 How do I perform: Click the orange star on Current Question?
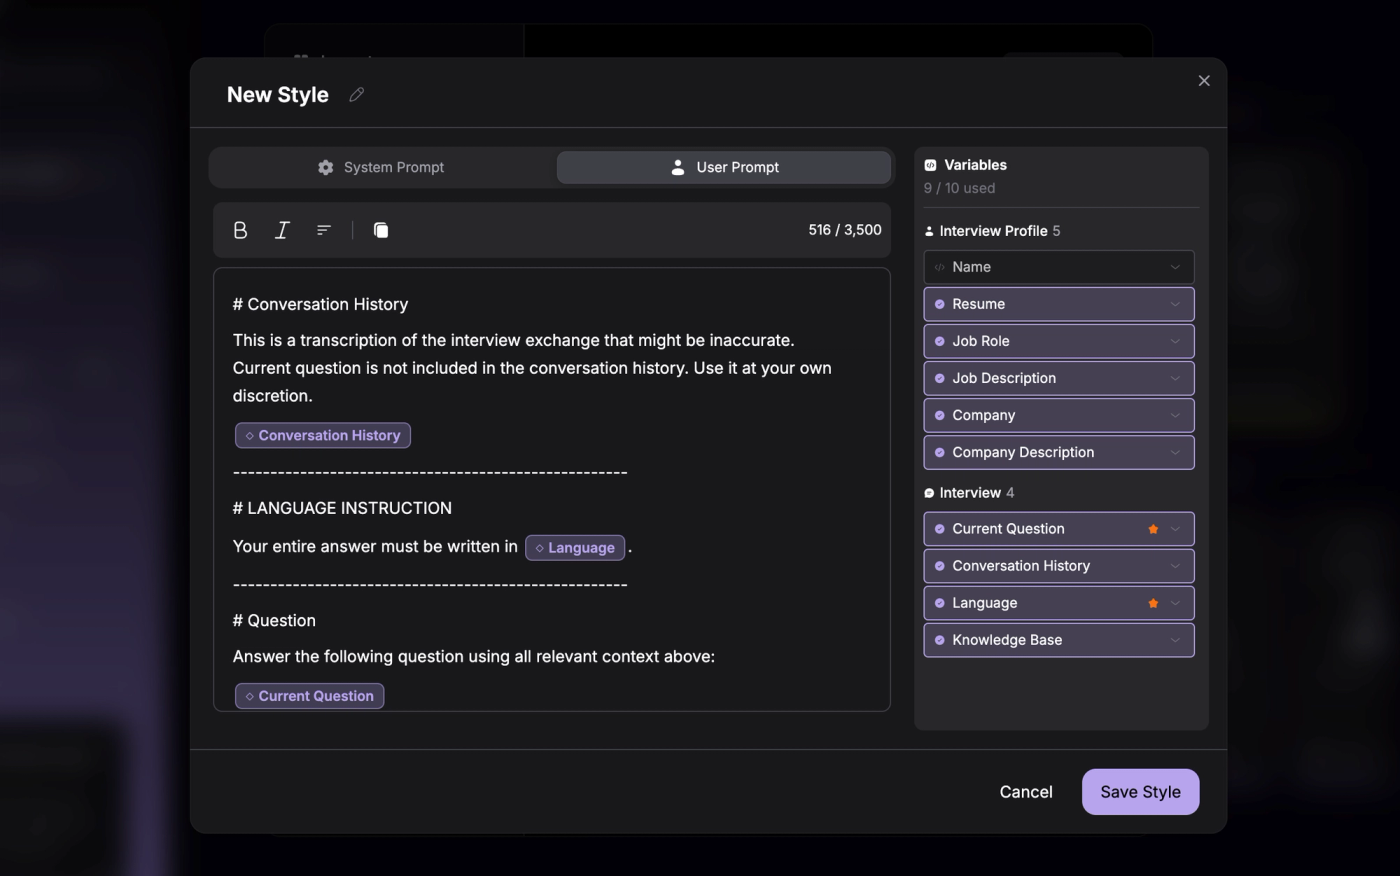tap(1153, 529)
